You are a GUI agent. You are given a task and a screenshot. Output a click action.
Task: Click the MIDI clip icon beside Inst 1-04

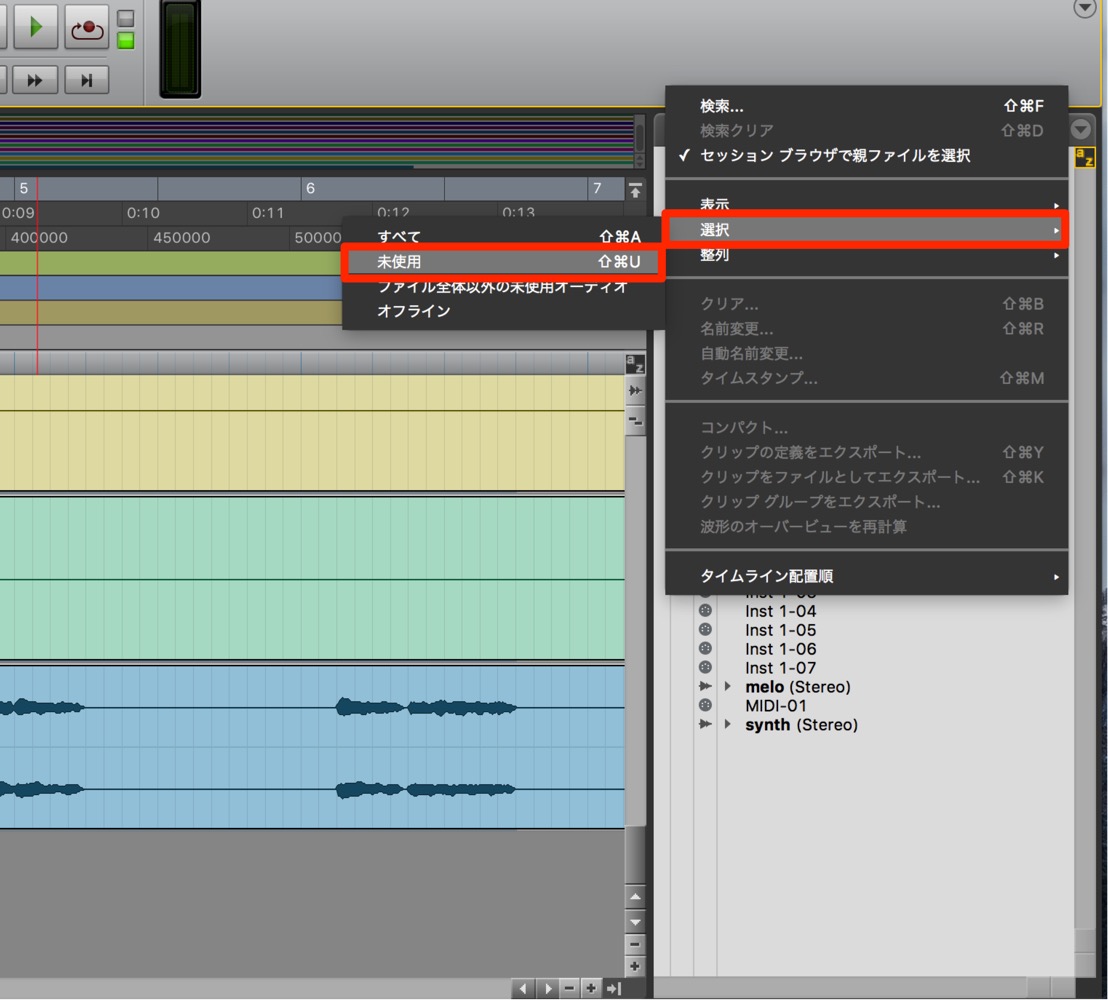coord(705,611)
